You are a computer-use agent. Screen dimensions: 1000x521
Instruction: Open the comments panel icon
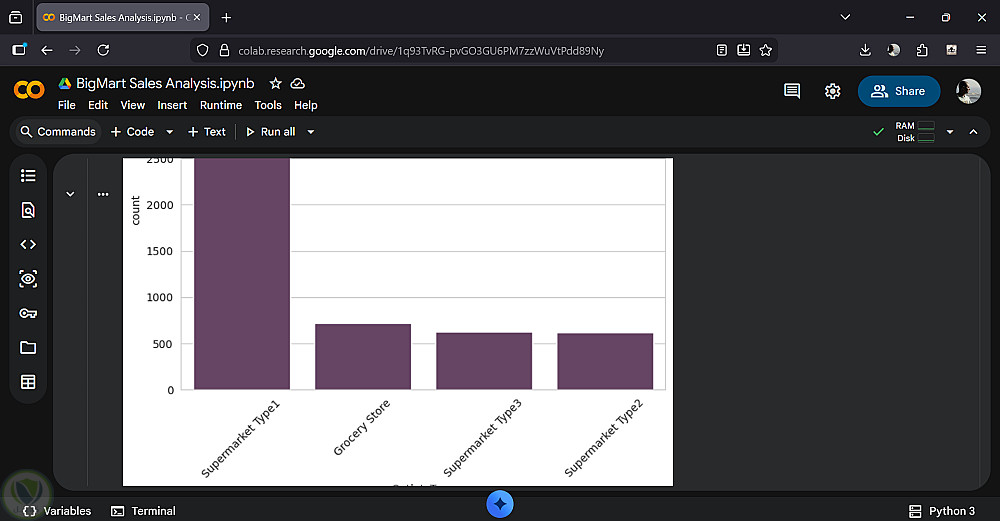[x=792, y=91]
